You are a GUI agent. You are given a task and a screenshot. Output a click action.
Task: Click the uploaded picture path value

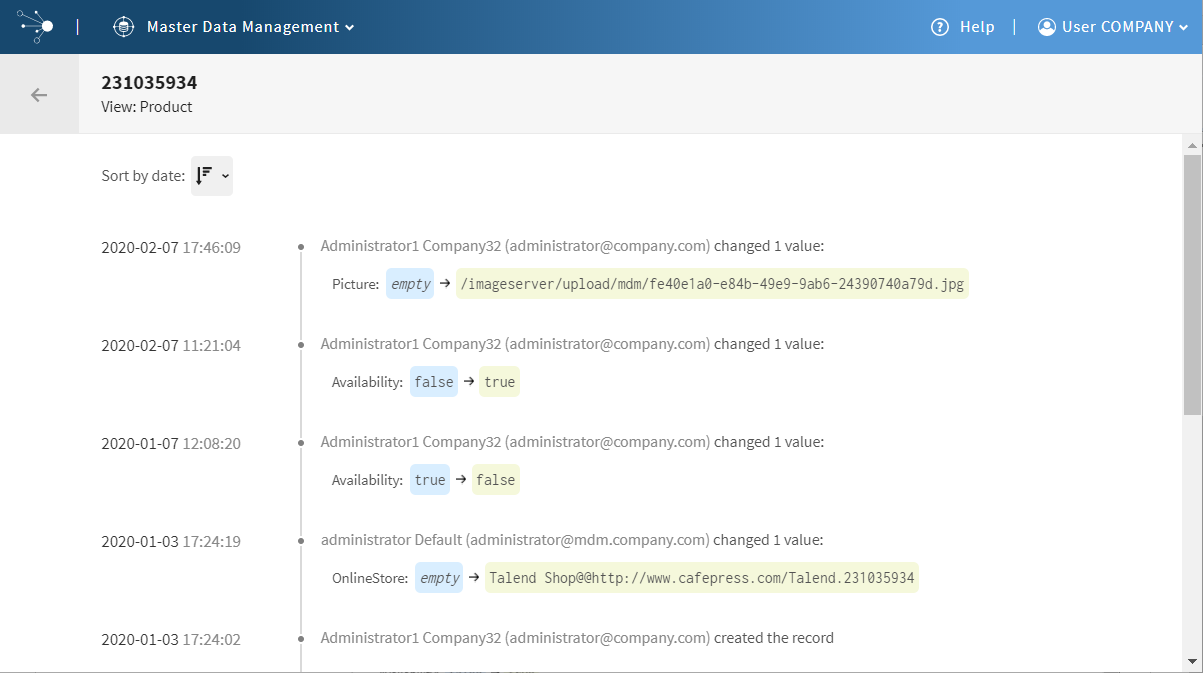(x=712, y=284)
